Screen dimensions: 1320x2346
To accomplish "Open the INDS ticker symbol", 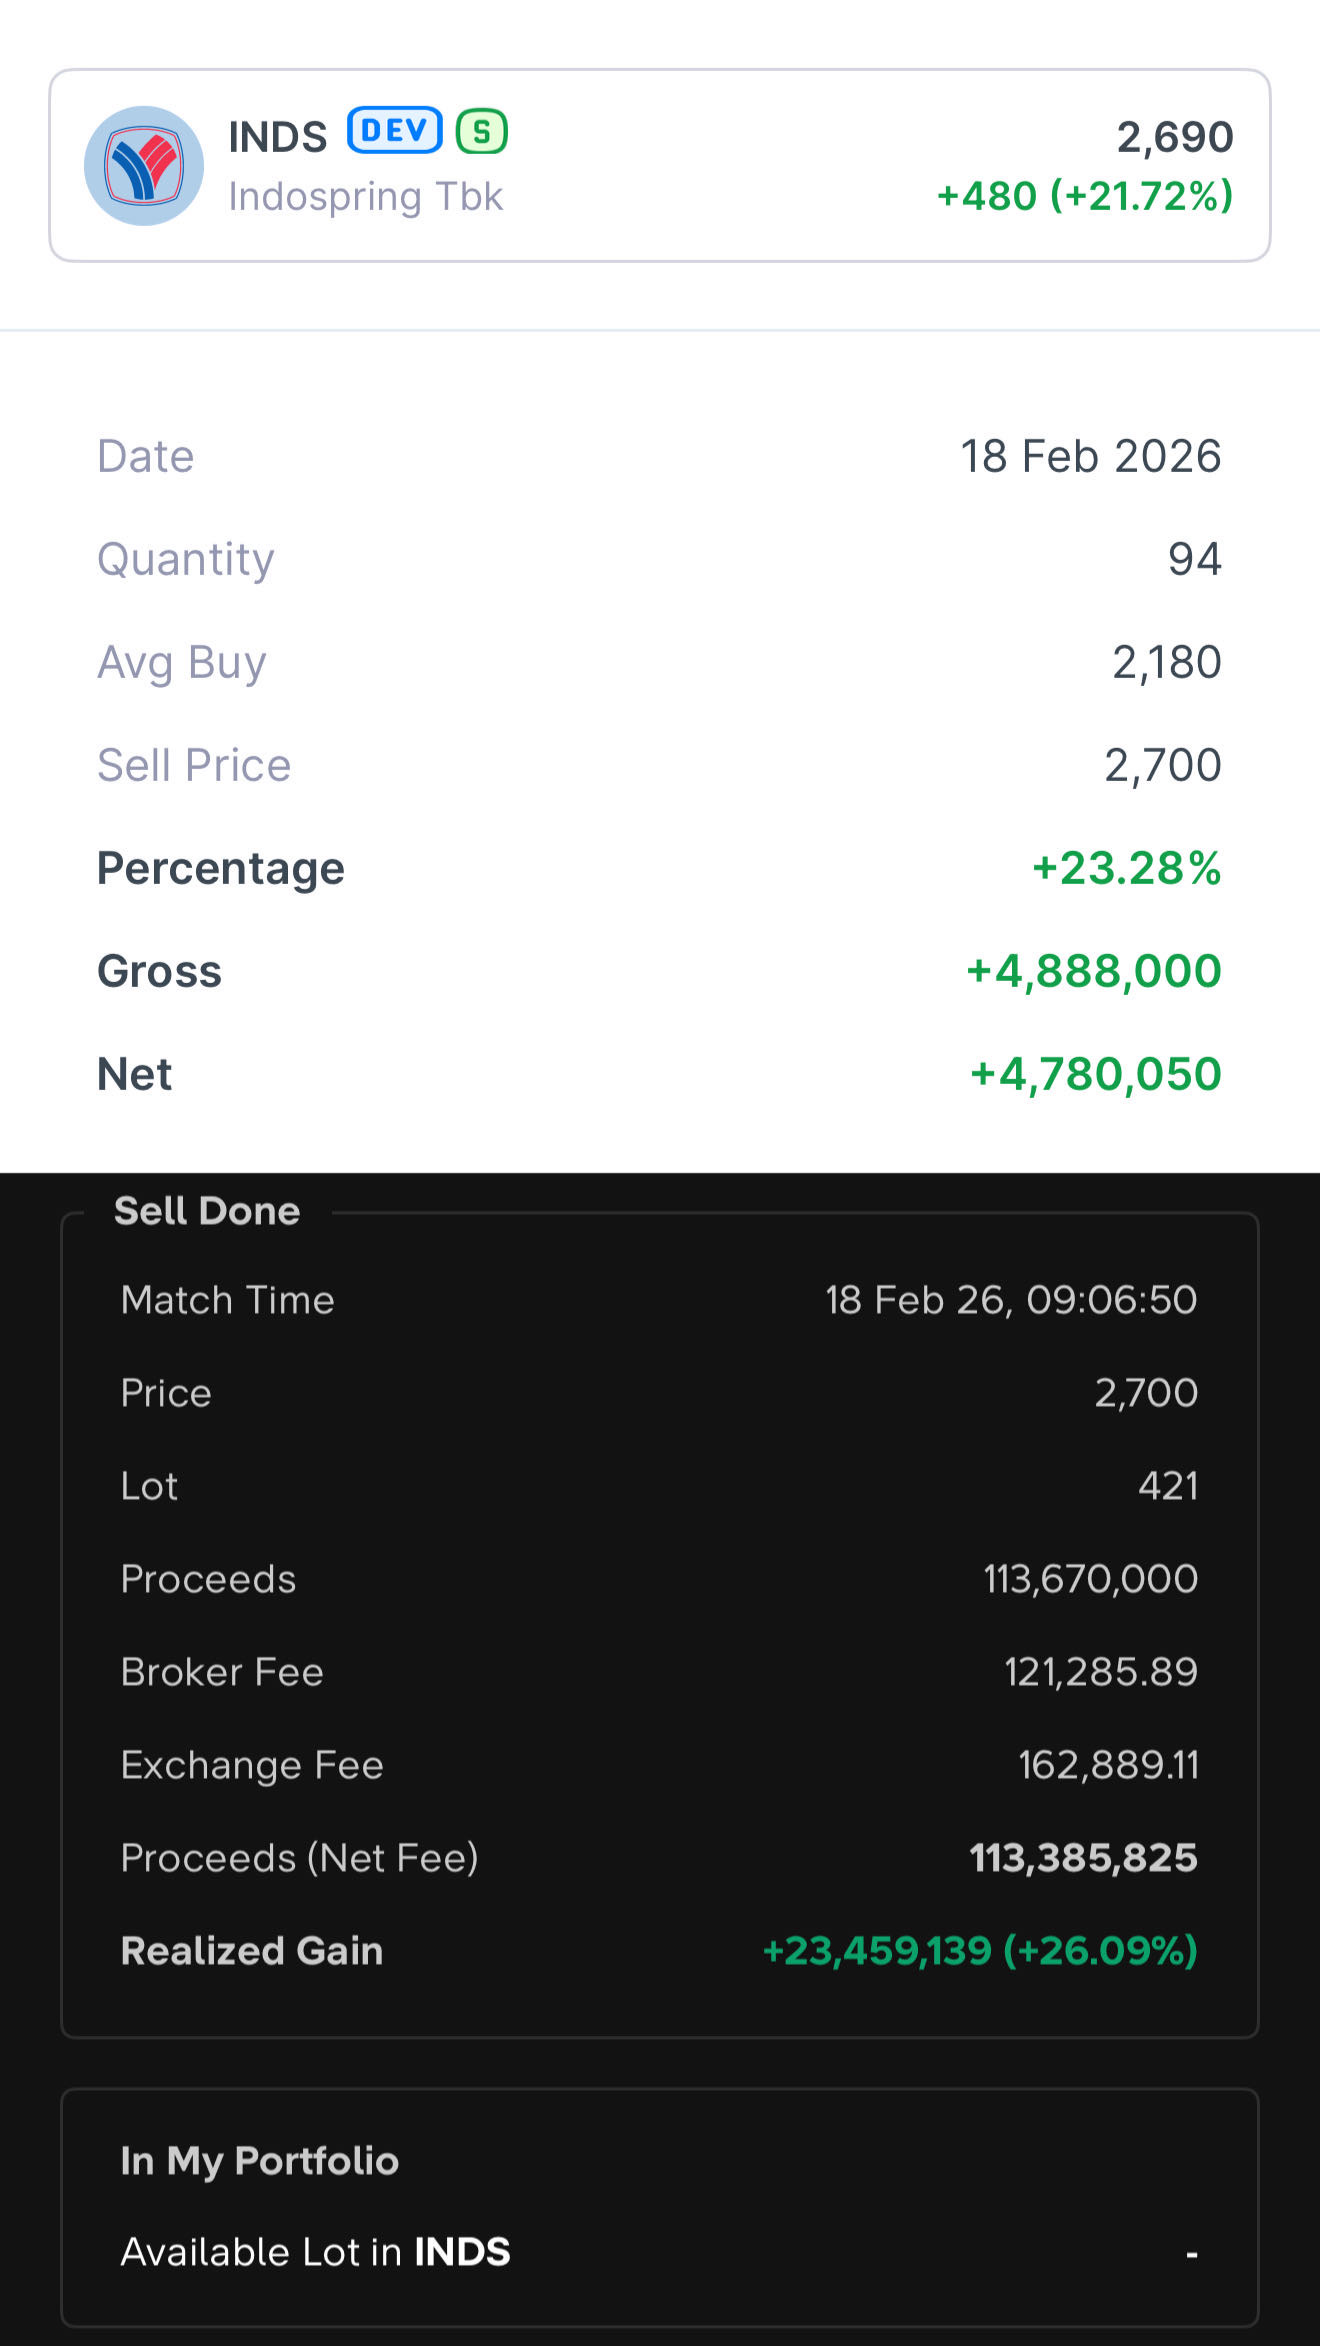I will [278, 137].
